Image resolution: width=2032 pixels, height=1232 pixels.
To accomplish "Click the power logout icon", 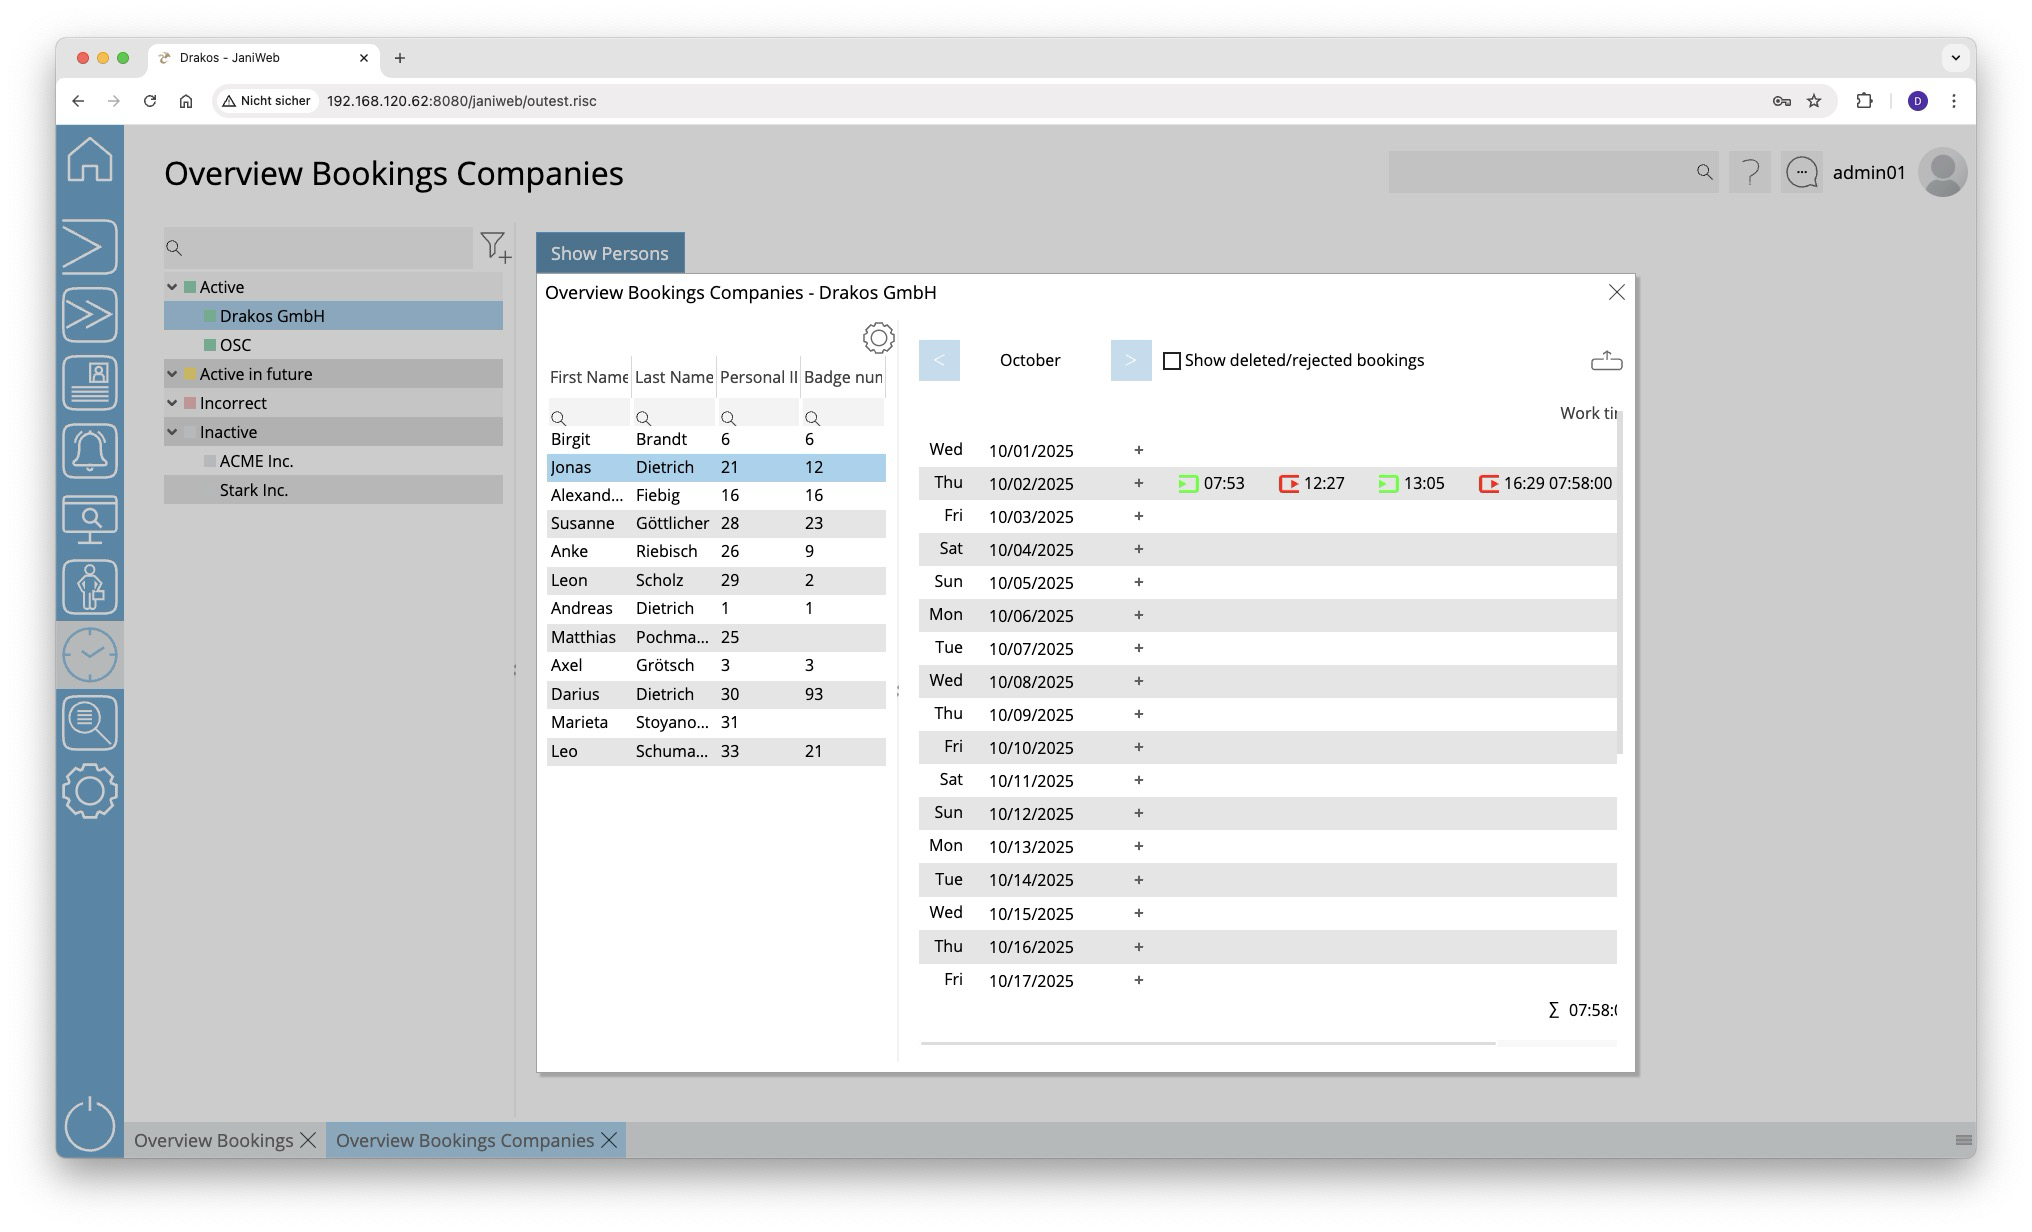I will [x=90, y=1124].
